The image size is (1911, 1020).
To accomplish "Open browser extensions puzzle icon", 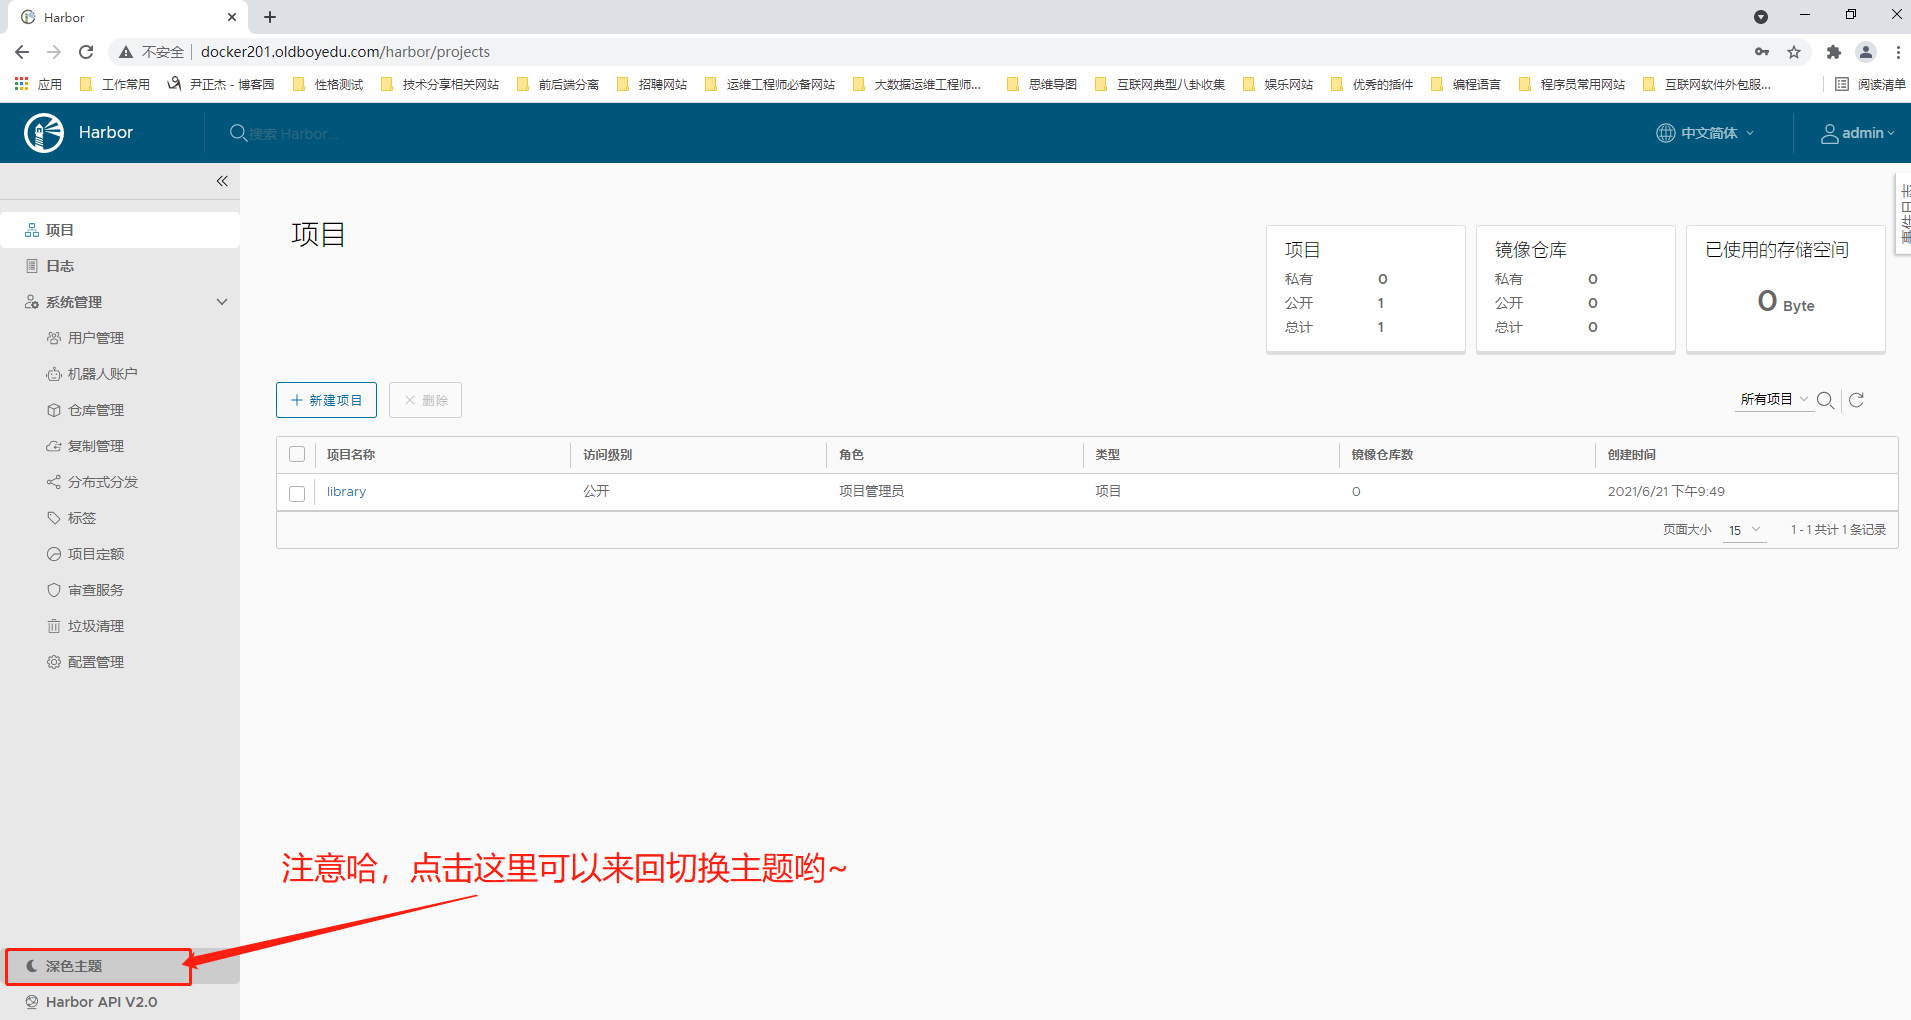I will 1833,52.
